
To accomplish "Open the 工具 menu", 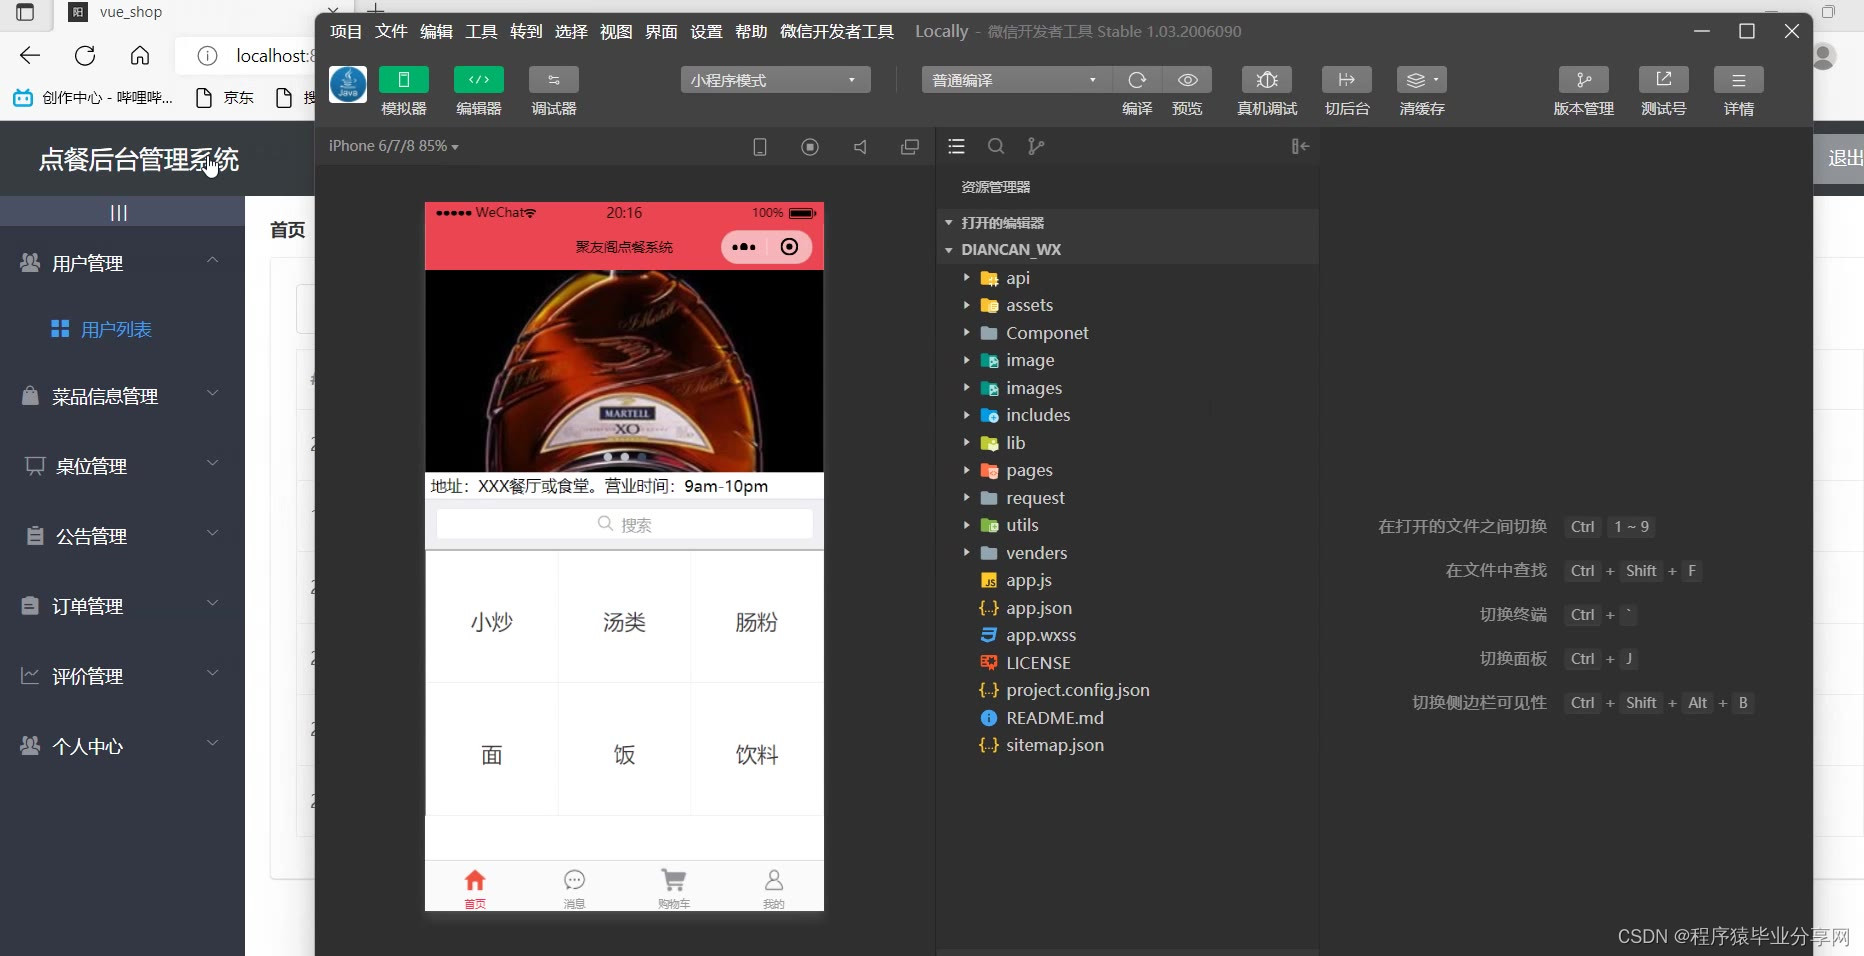I will coord(481,32).
